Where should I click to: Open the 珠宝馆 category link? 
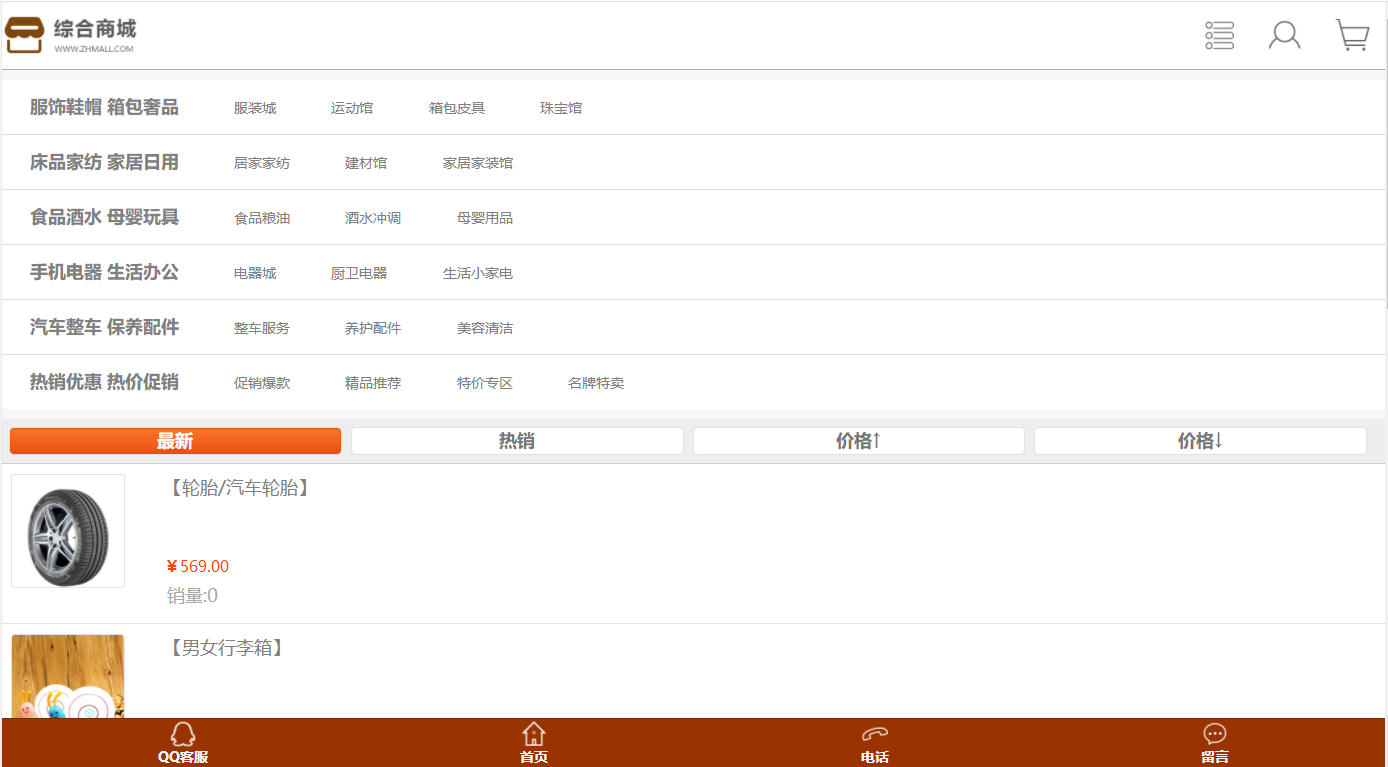coord(561,108)
